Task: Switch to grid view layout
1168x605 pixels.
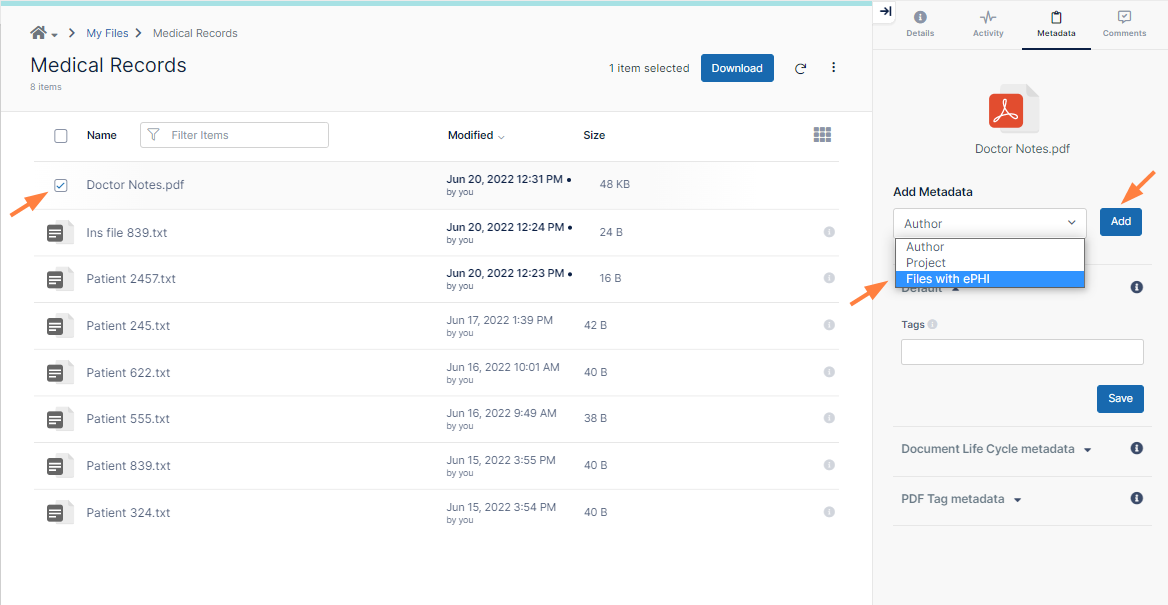Action: click(x=822, y=135)
